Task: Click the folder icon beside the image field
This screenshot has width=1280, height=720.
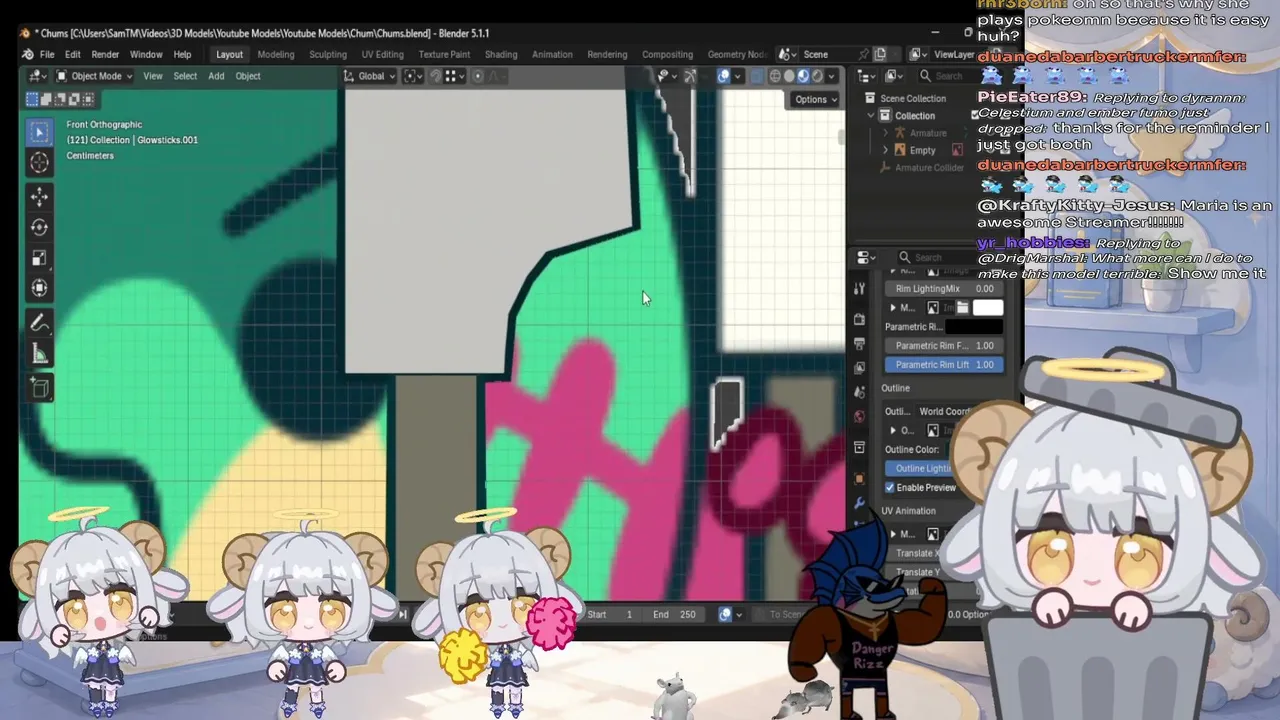Action: point(962,308)
